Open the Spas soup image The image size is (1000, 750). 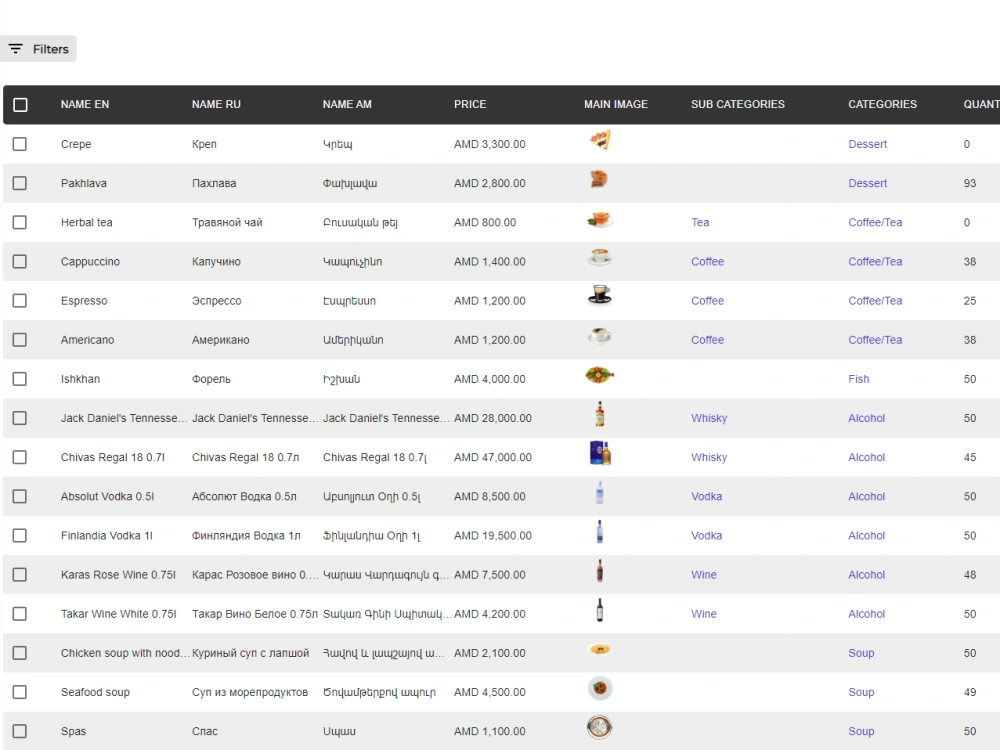pos(599,727)
